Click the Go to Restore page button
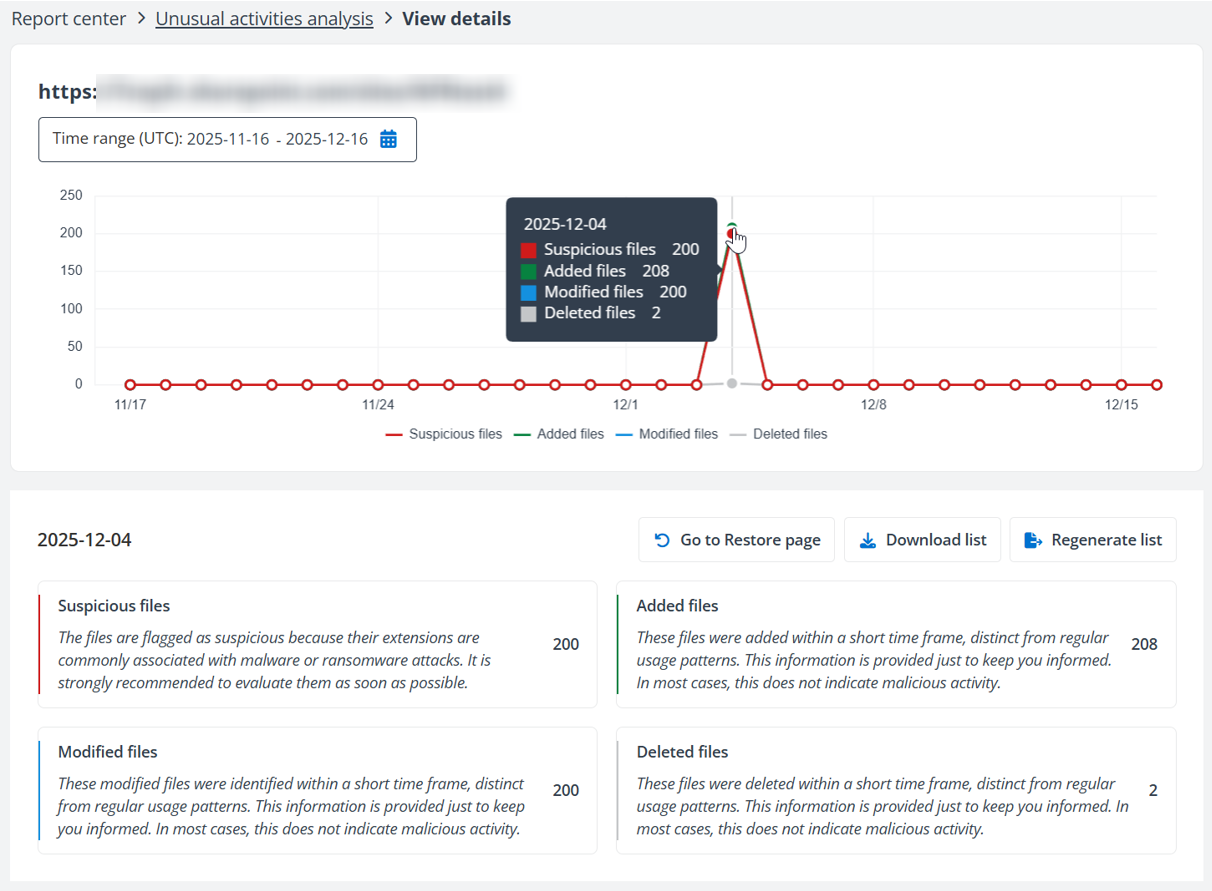Screen dimensions: 1212x891 pyautogui.click(x=737, y=539)
